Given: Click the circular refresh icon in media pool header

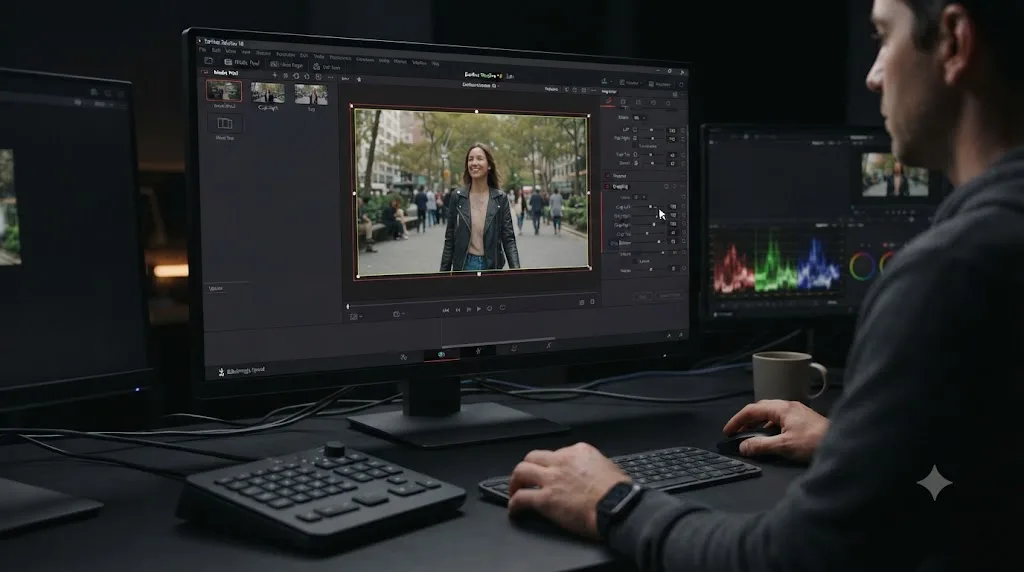Looking at the screenshot, I should [296, 76].
